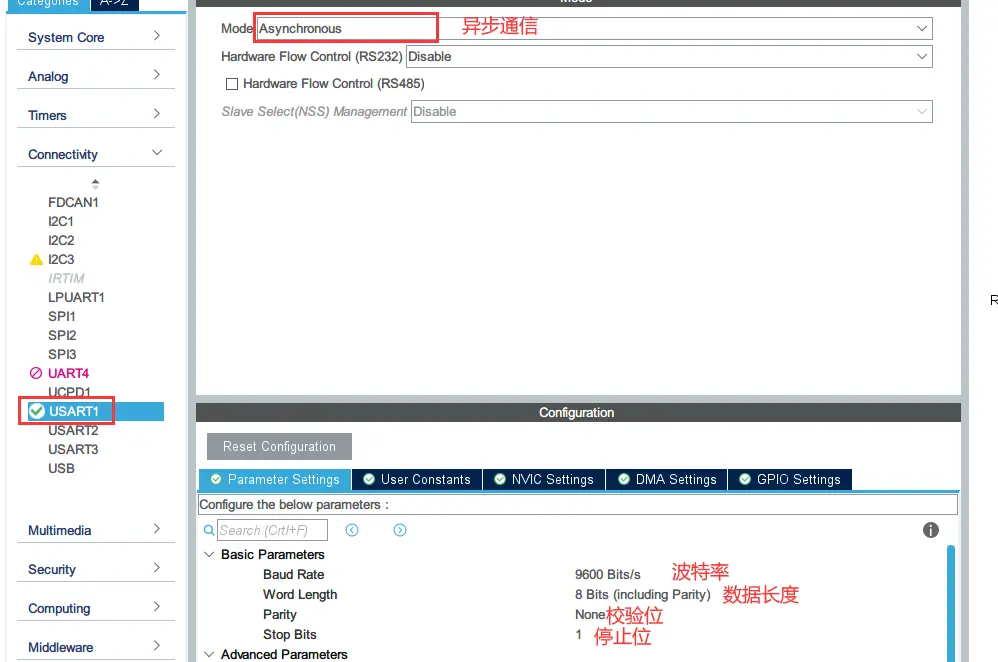The height and width of the screenshot is (662, 998).
Task: Expand the System Core category
Action: [156, 37]
